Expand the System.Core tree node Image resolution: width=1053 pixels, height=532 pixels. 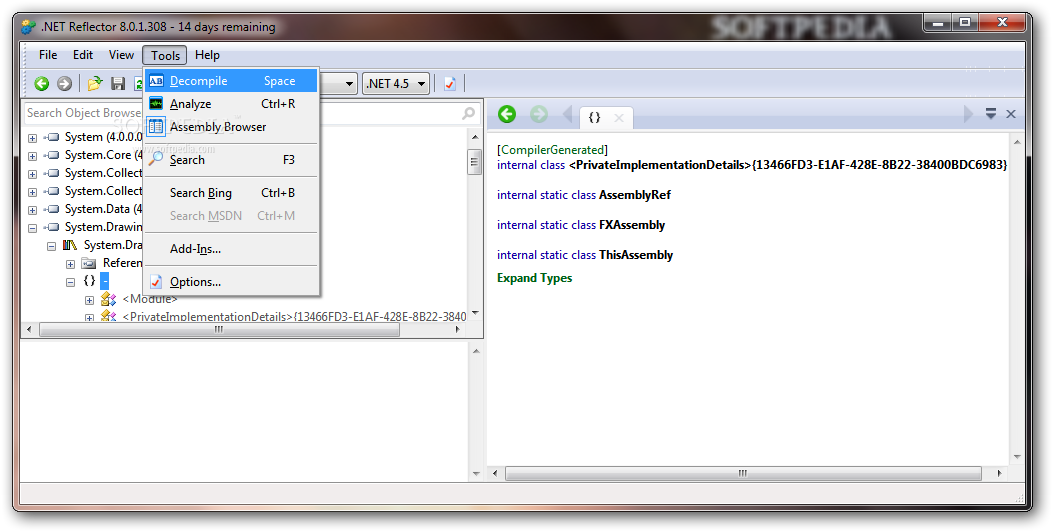(x=32, y=156)
